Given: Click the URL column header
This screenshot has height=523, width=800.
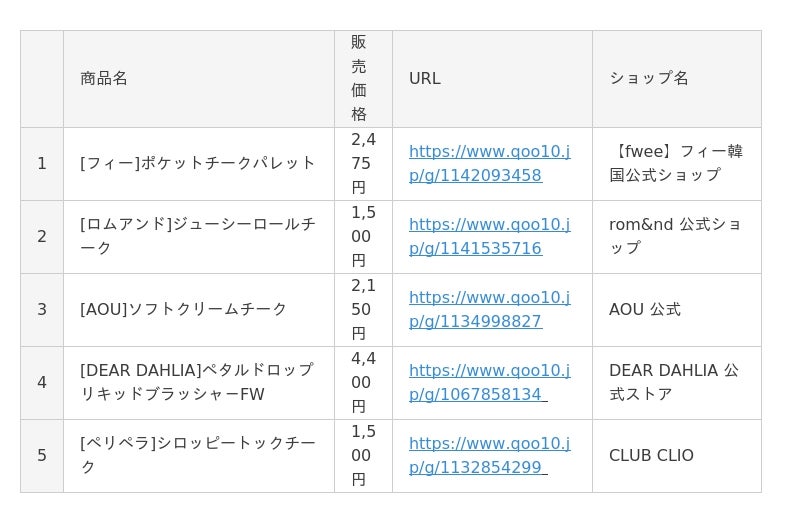Looking at the screenshot, I should click(492, 79).
